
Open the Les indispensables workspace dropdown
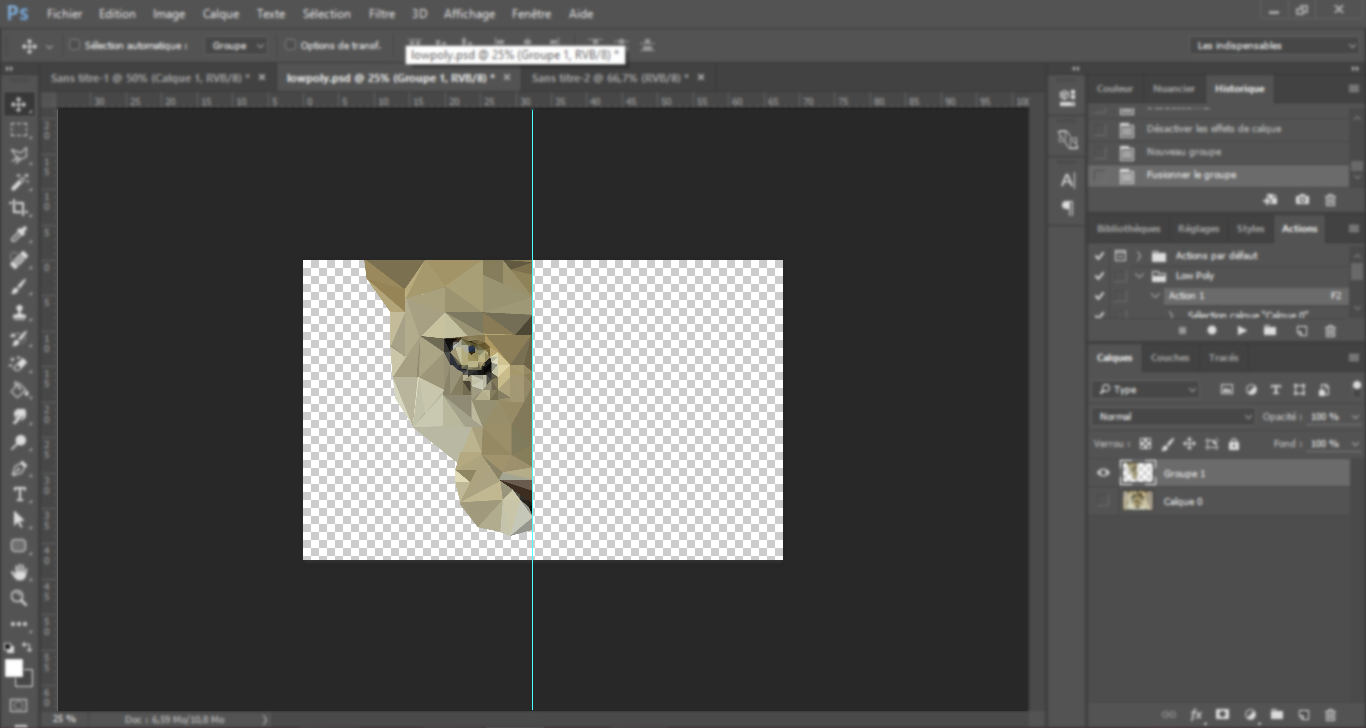1275,46
